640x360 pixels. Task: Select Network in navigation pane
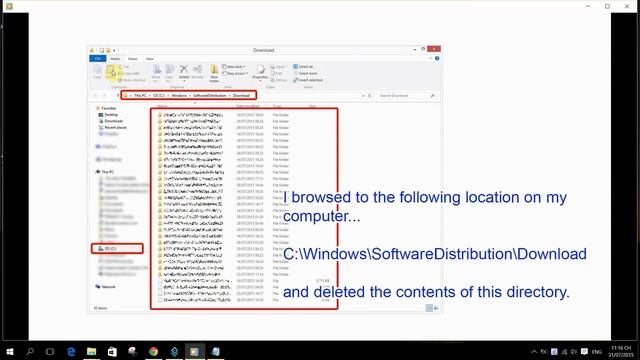point(106,287)
